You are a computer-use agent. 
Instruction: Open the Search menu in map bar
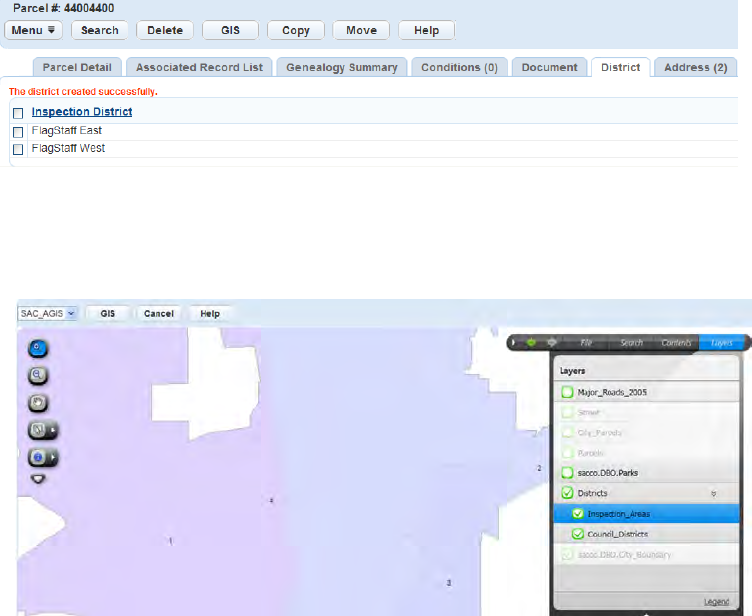tap(631, 343)
